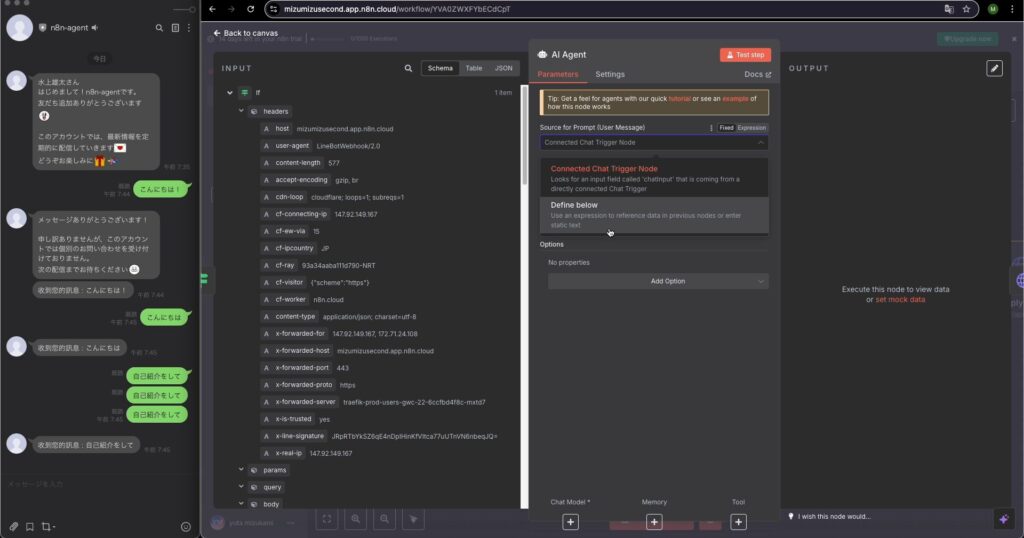Switch to Schema view tab
The image size is (1024, 538).
tap(440, 68)
